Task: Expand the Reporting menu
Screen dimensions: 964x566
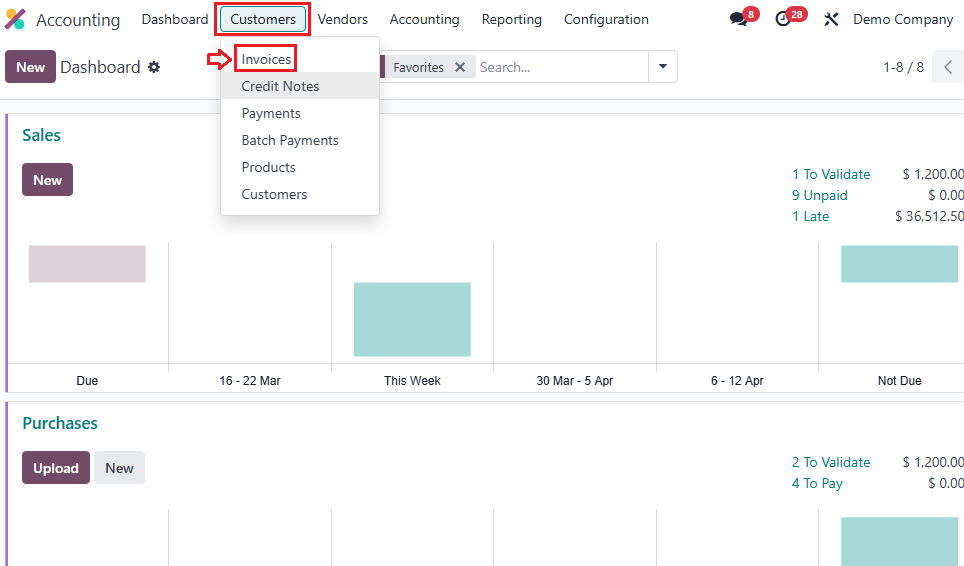Action: click(511, 19)
